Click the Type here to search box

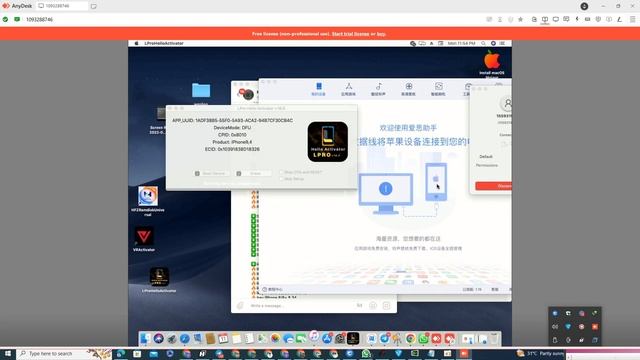(64, 353)
